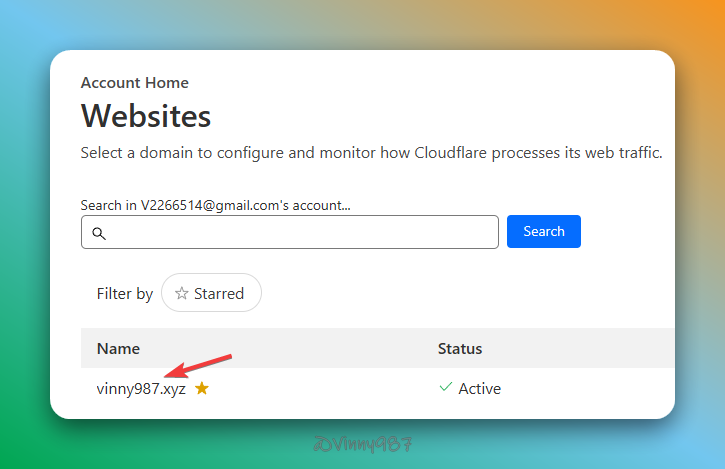Click the Active status text
Image resolution: width=725 pixels, height=469 pixels.
coord(479,388)
